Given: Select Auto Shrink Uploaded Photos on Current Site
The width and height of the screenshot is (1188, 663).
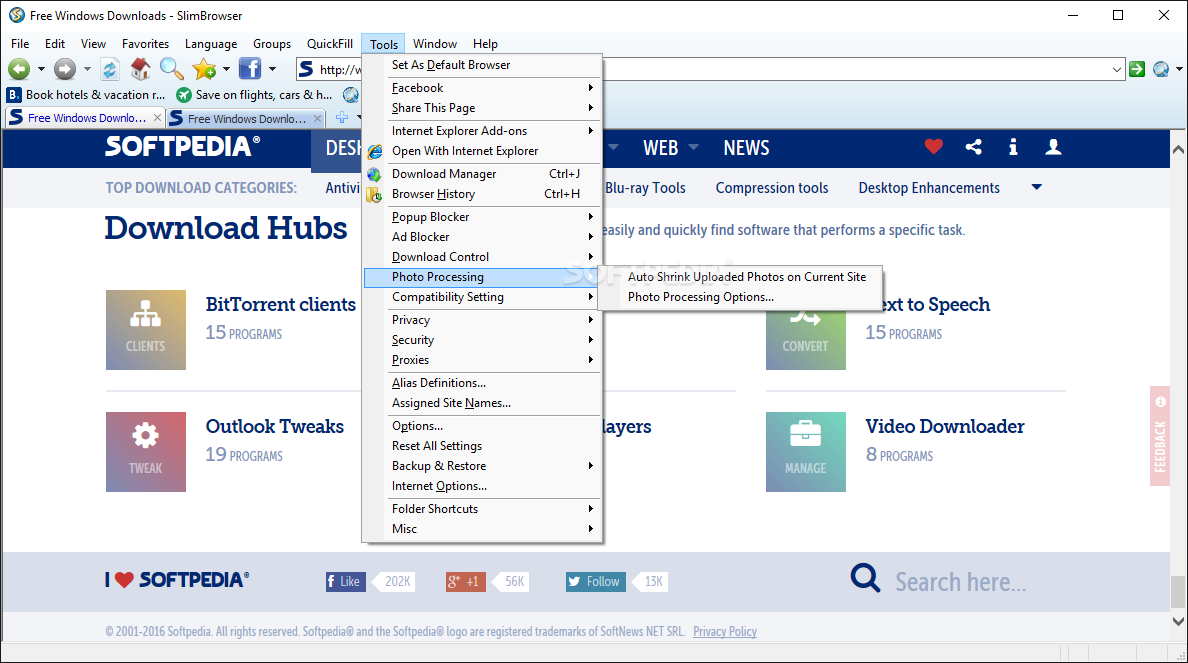Looking at the screenshot, I should tap(740, 277).
